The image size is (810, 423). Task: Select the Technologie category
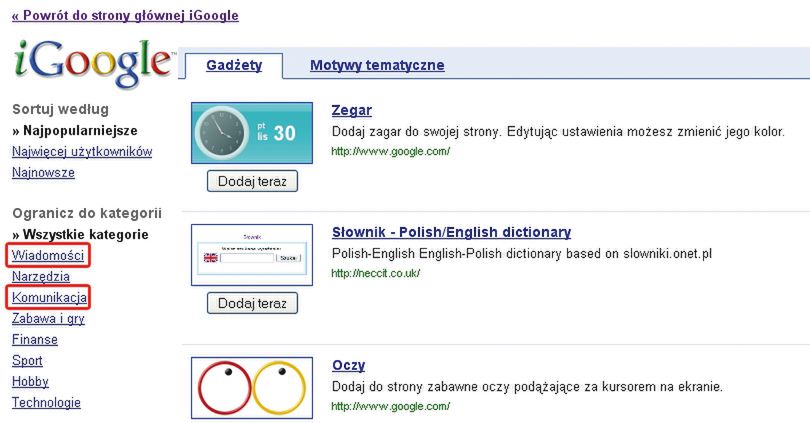click(46, 402)
